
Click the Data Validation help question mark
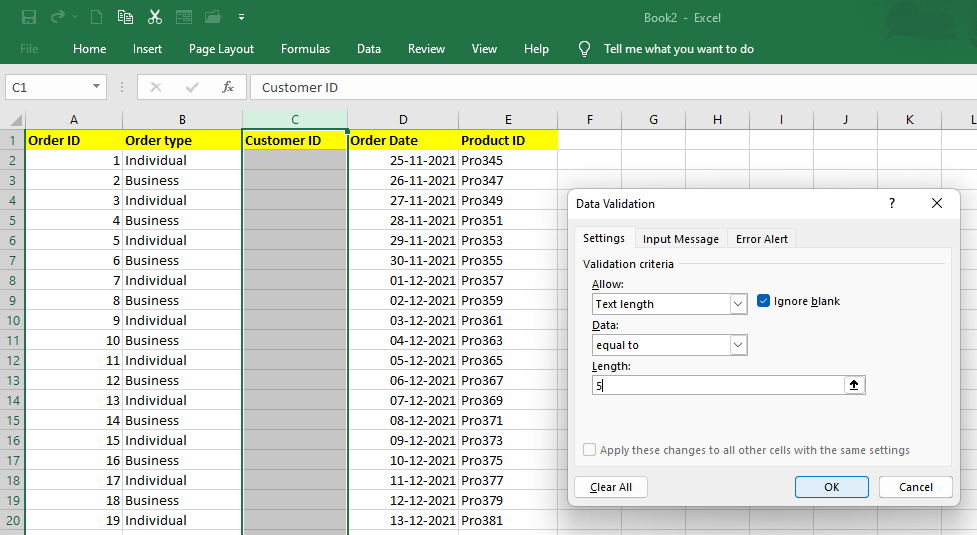[x=892, y=203]
